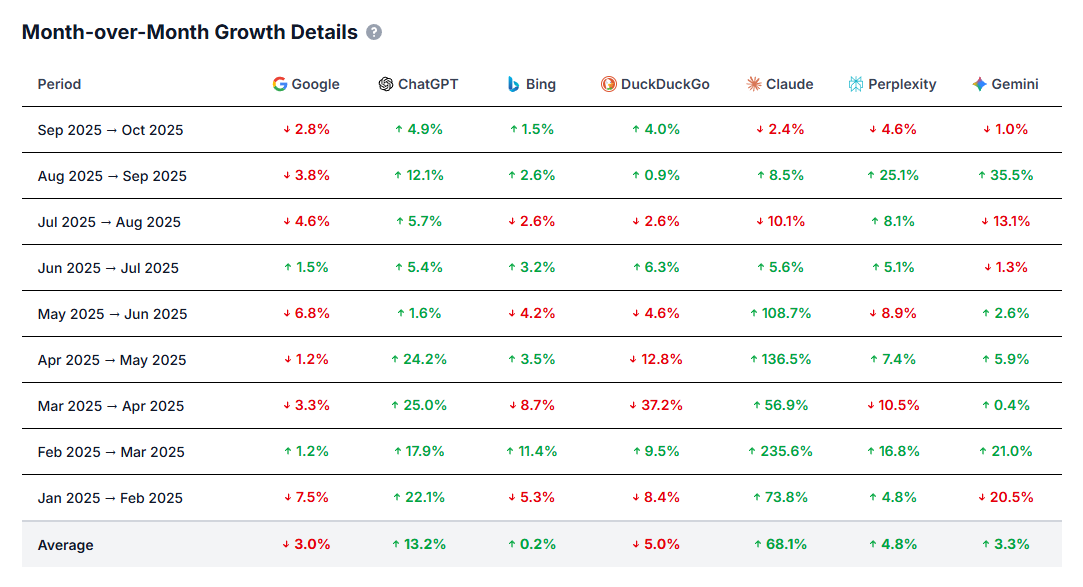Click the Google logo icon in header
1083x587 pixels.
(280, 84)
